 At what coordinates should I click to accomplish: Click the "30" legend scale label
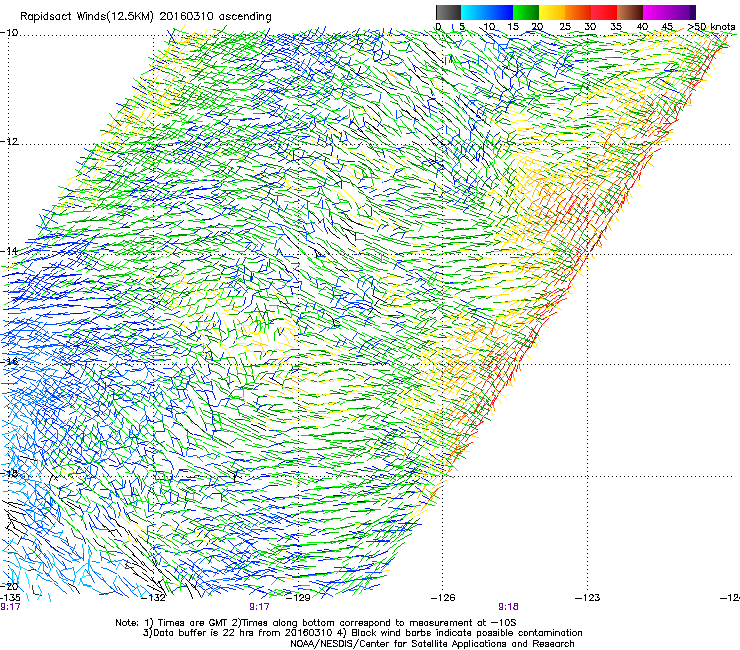pyautogui.click(x=590, y=27)
